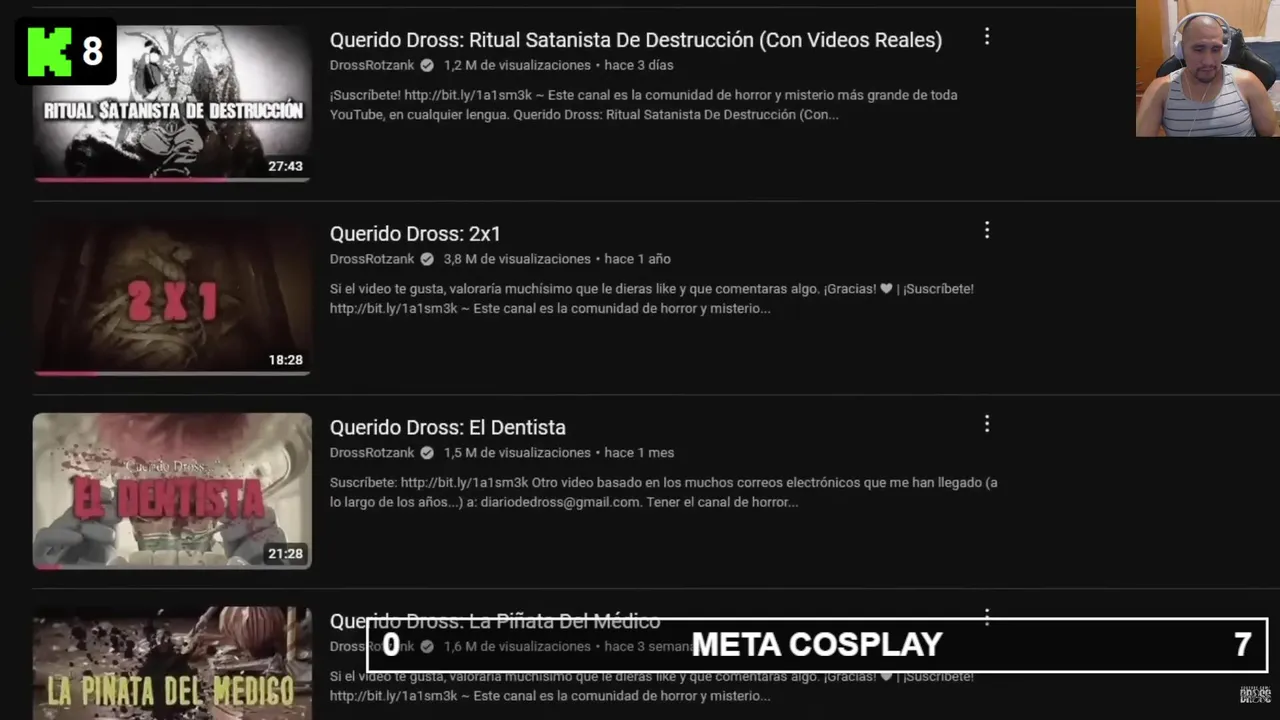This screenshot has height=720, width=1280.
Task: Click the 27:43 duration badge
Action: [x=285, y=166]
